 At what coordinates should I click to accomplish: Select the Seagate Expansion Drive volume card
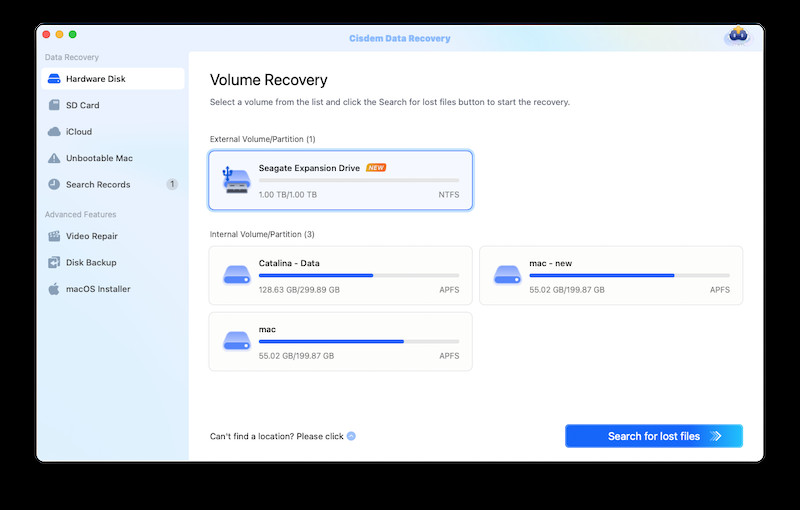(340, 180)
